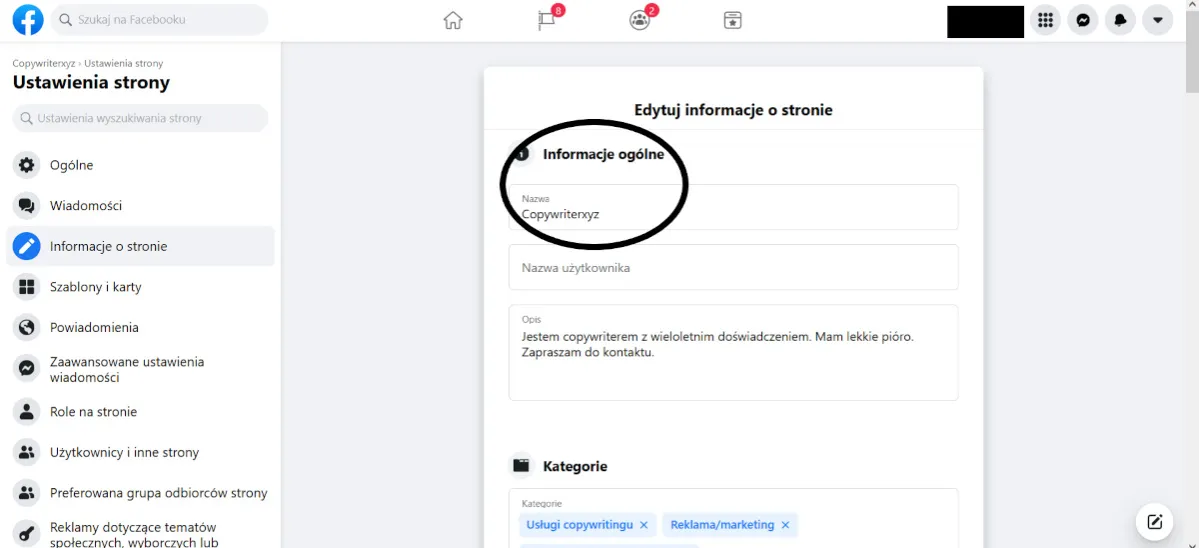Open the nine-dot menu grid icon
The image size is (1199, 548).
click(1045, 20)
